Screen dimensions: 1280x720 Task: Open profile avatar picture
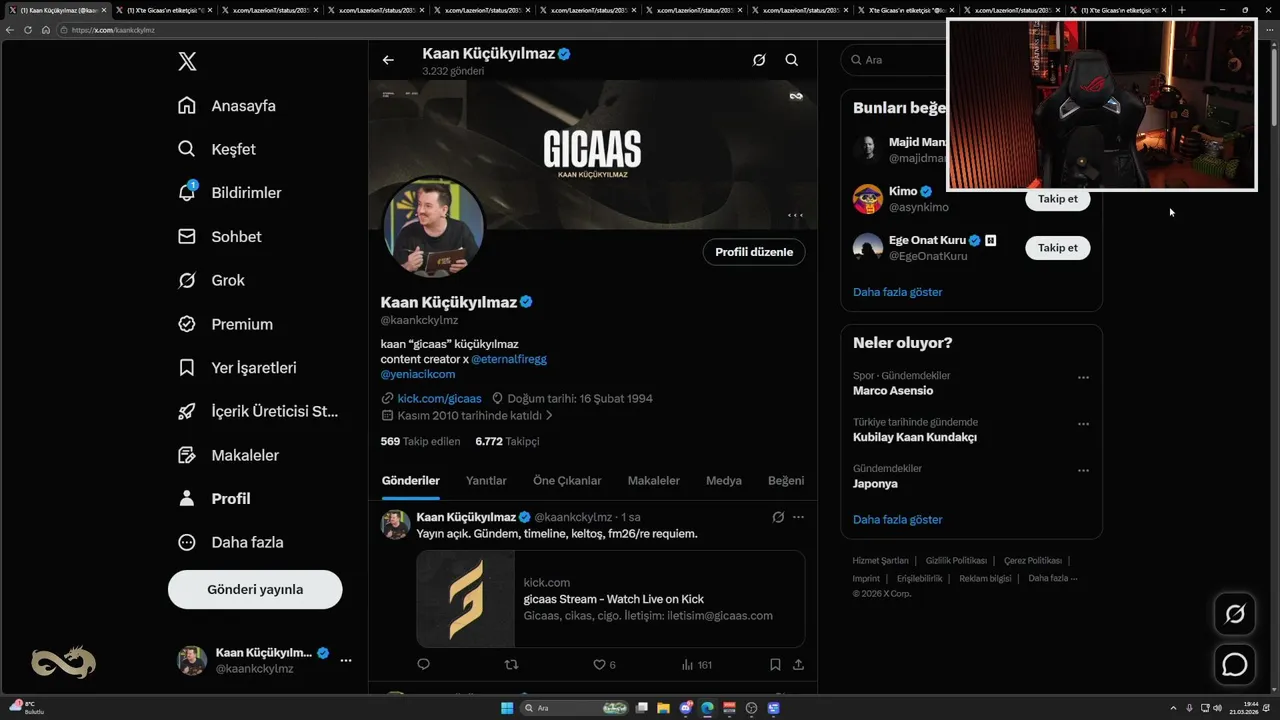pyautogui.click(x=434, y=228)
